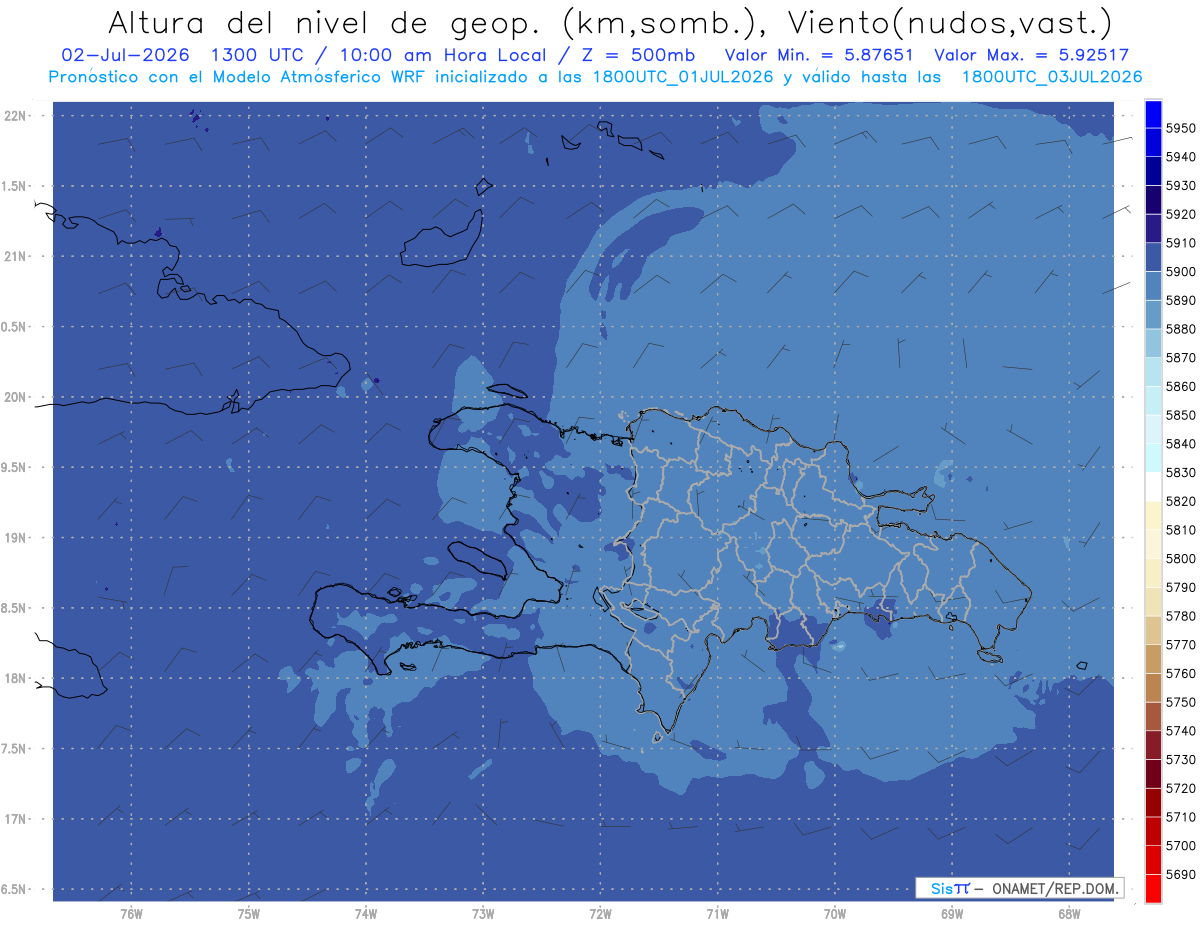Click the '68W' longitude label

point(1068,913)
